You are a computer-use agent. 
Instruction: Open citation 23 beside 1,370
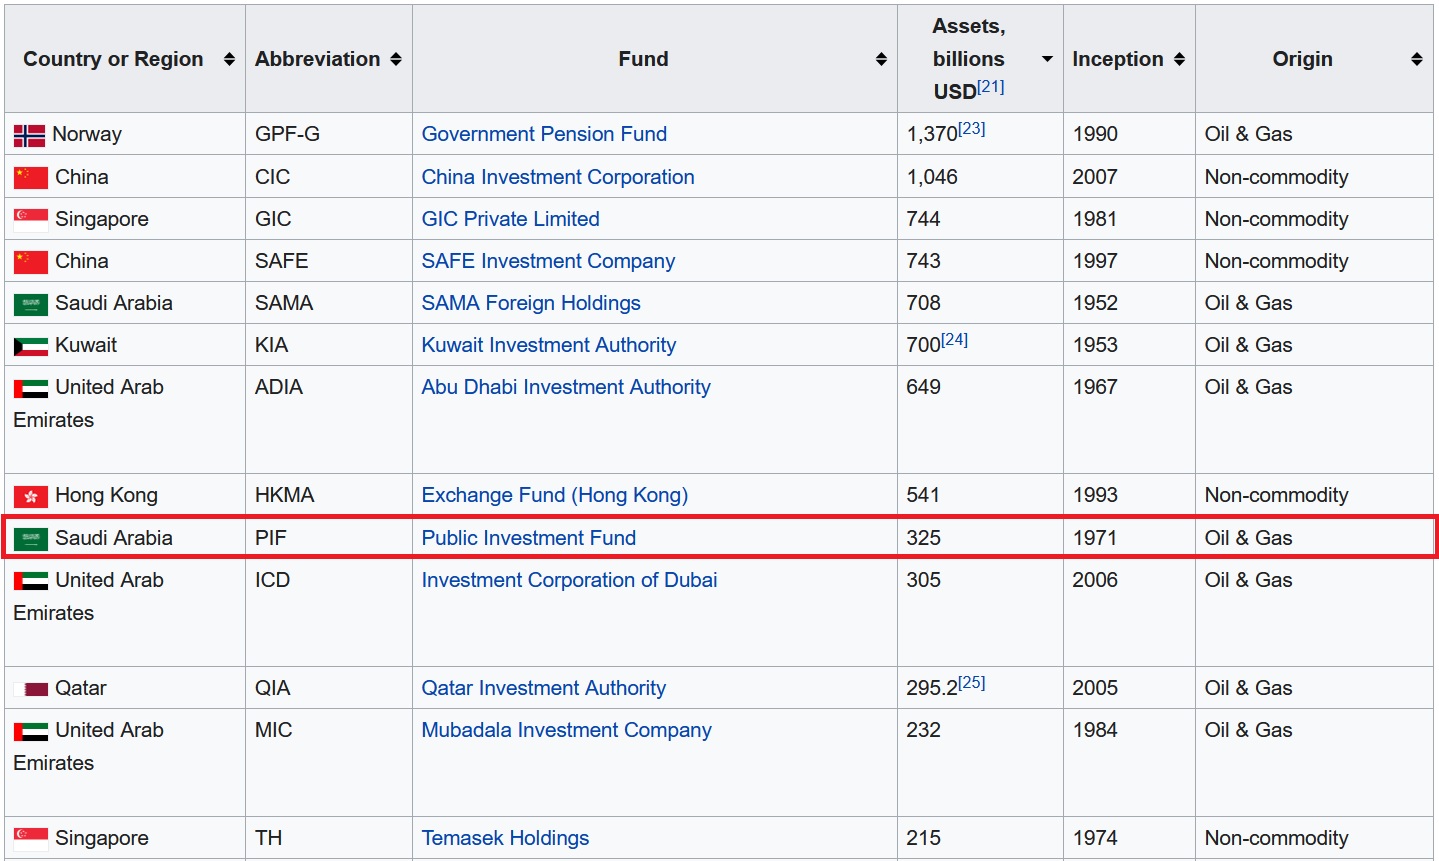click(x=972, y=129)
